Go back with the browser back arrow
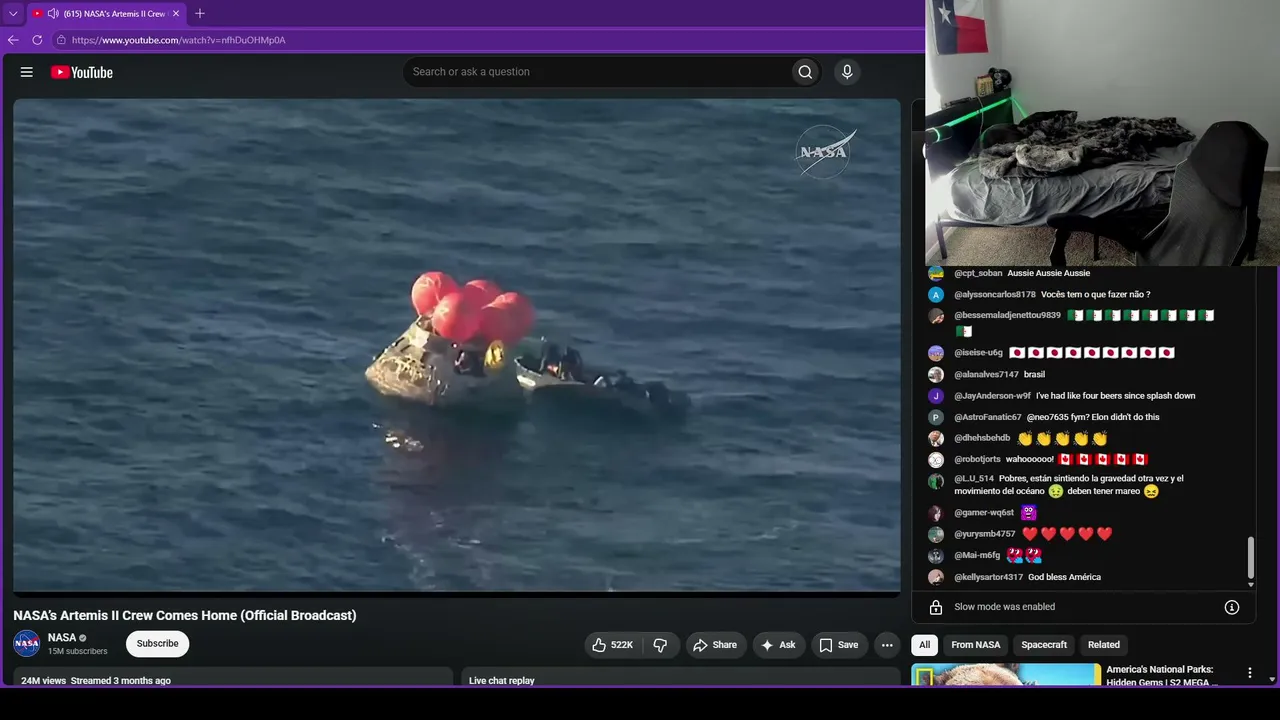This screenshot has height=720, width=1280. tap(13, 40)
